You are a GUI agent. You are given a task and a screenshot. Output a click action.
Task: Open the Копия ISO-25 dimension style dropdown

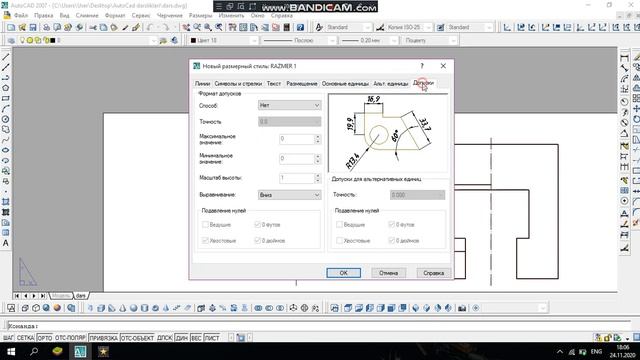pyautogui.click(x=409, y=27)
